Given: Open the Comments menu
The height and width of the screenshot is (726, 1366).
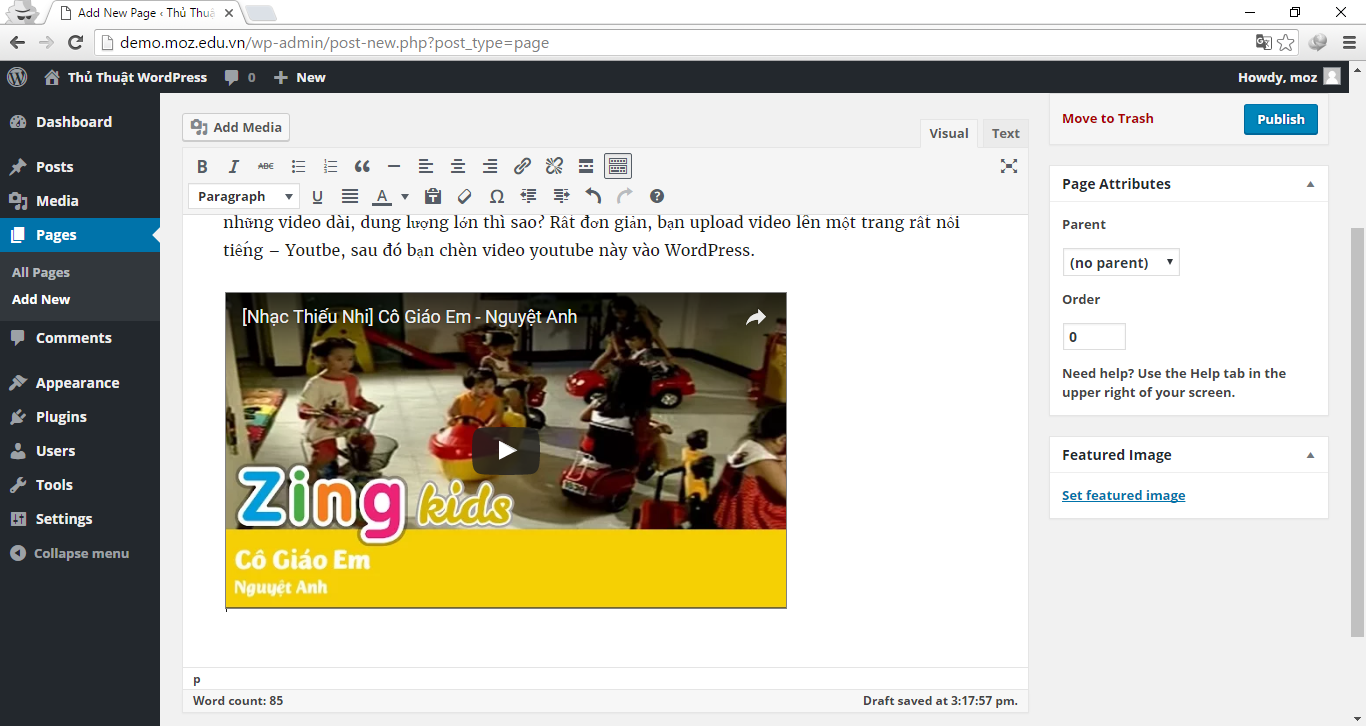Looking at the screenshot, I should (x=80, y=338).
